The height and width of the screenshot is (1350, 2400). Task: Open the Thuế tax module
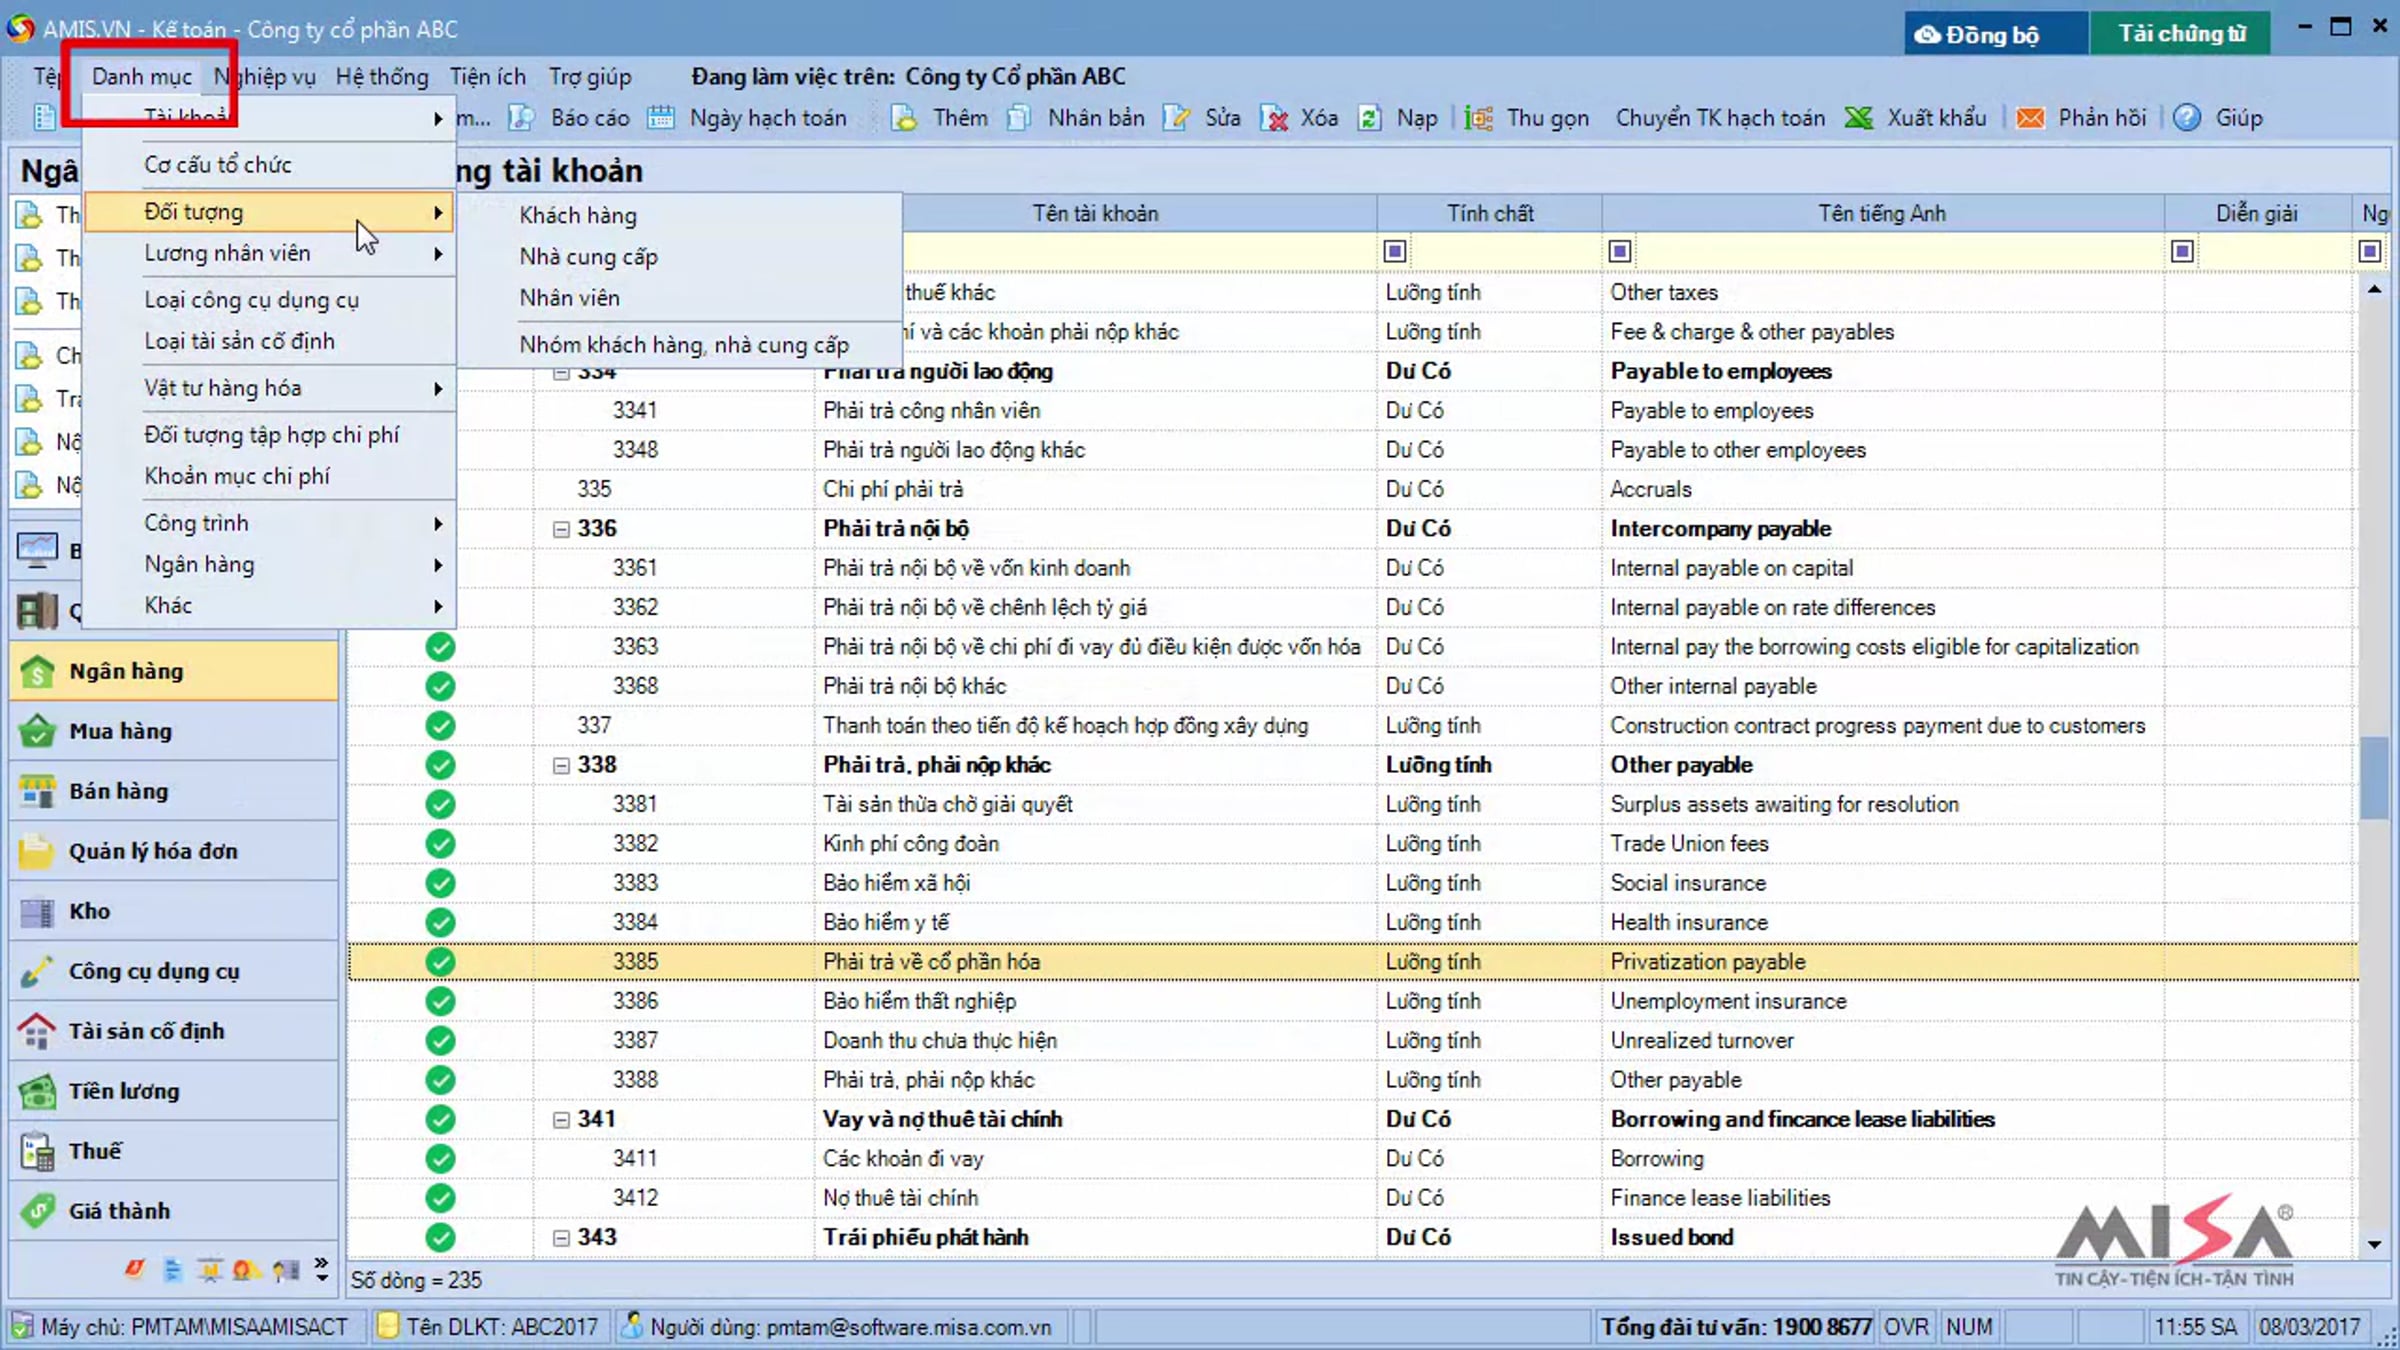click(x=175, y=1151)
